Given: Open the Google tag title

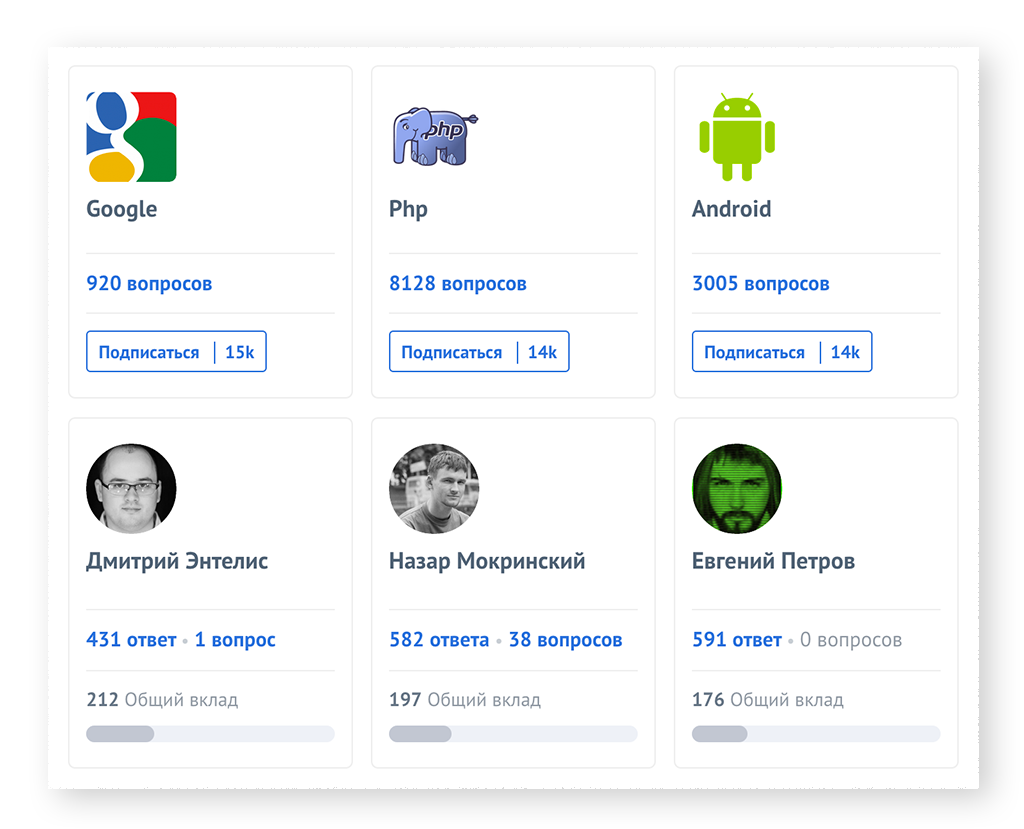Looking at the screenshot, I should [122, 209].
